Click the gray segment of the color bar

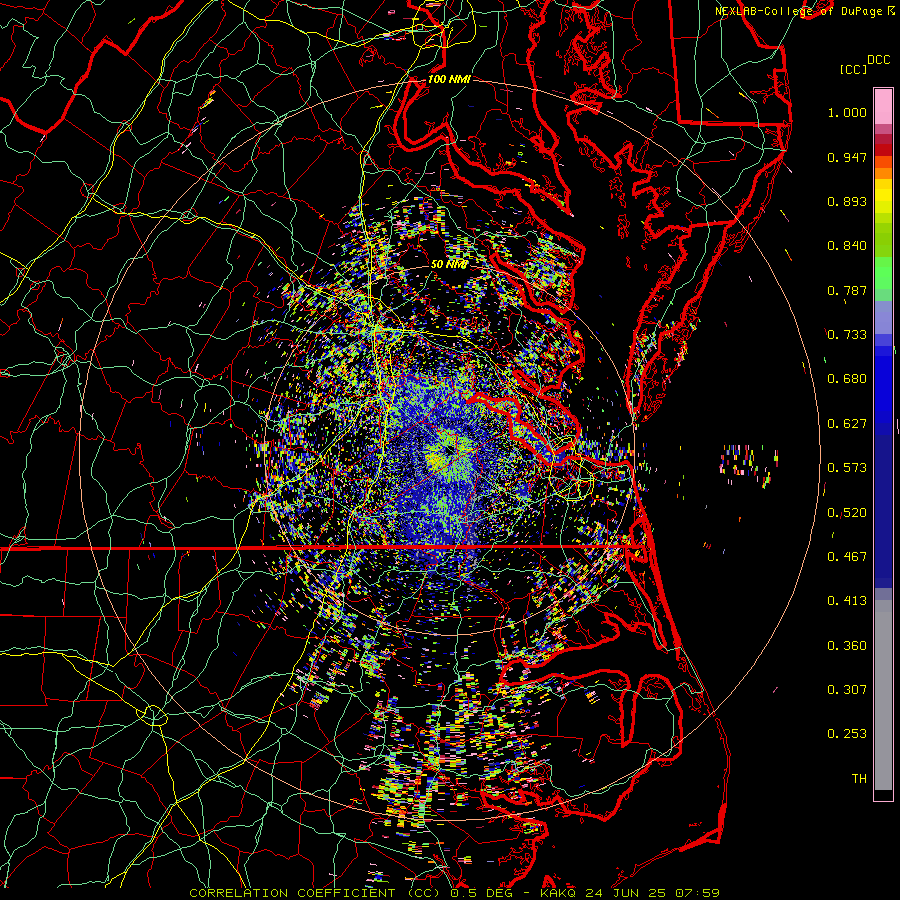coord(883,695)
